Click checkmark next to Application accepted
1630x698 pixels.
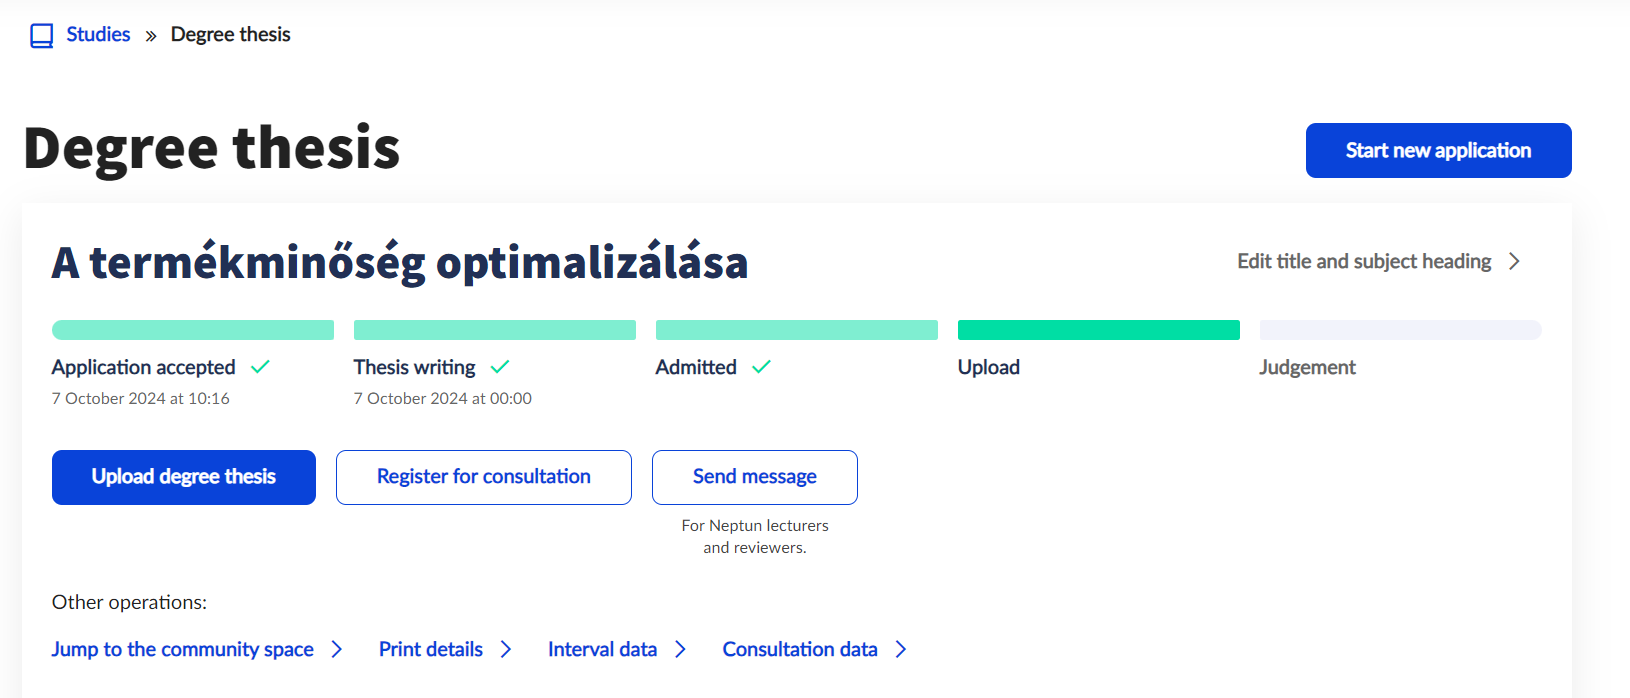coord(260,367)
